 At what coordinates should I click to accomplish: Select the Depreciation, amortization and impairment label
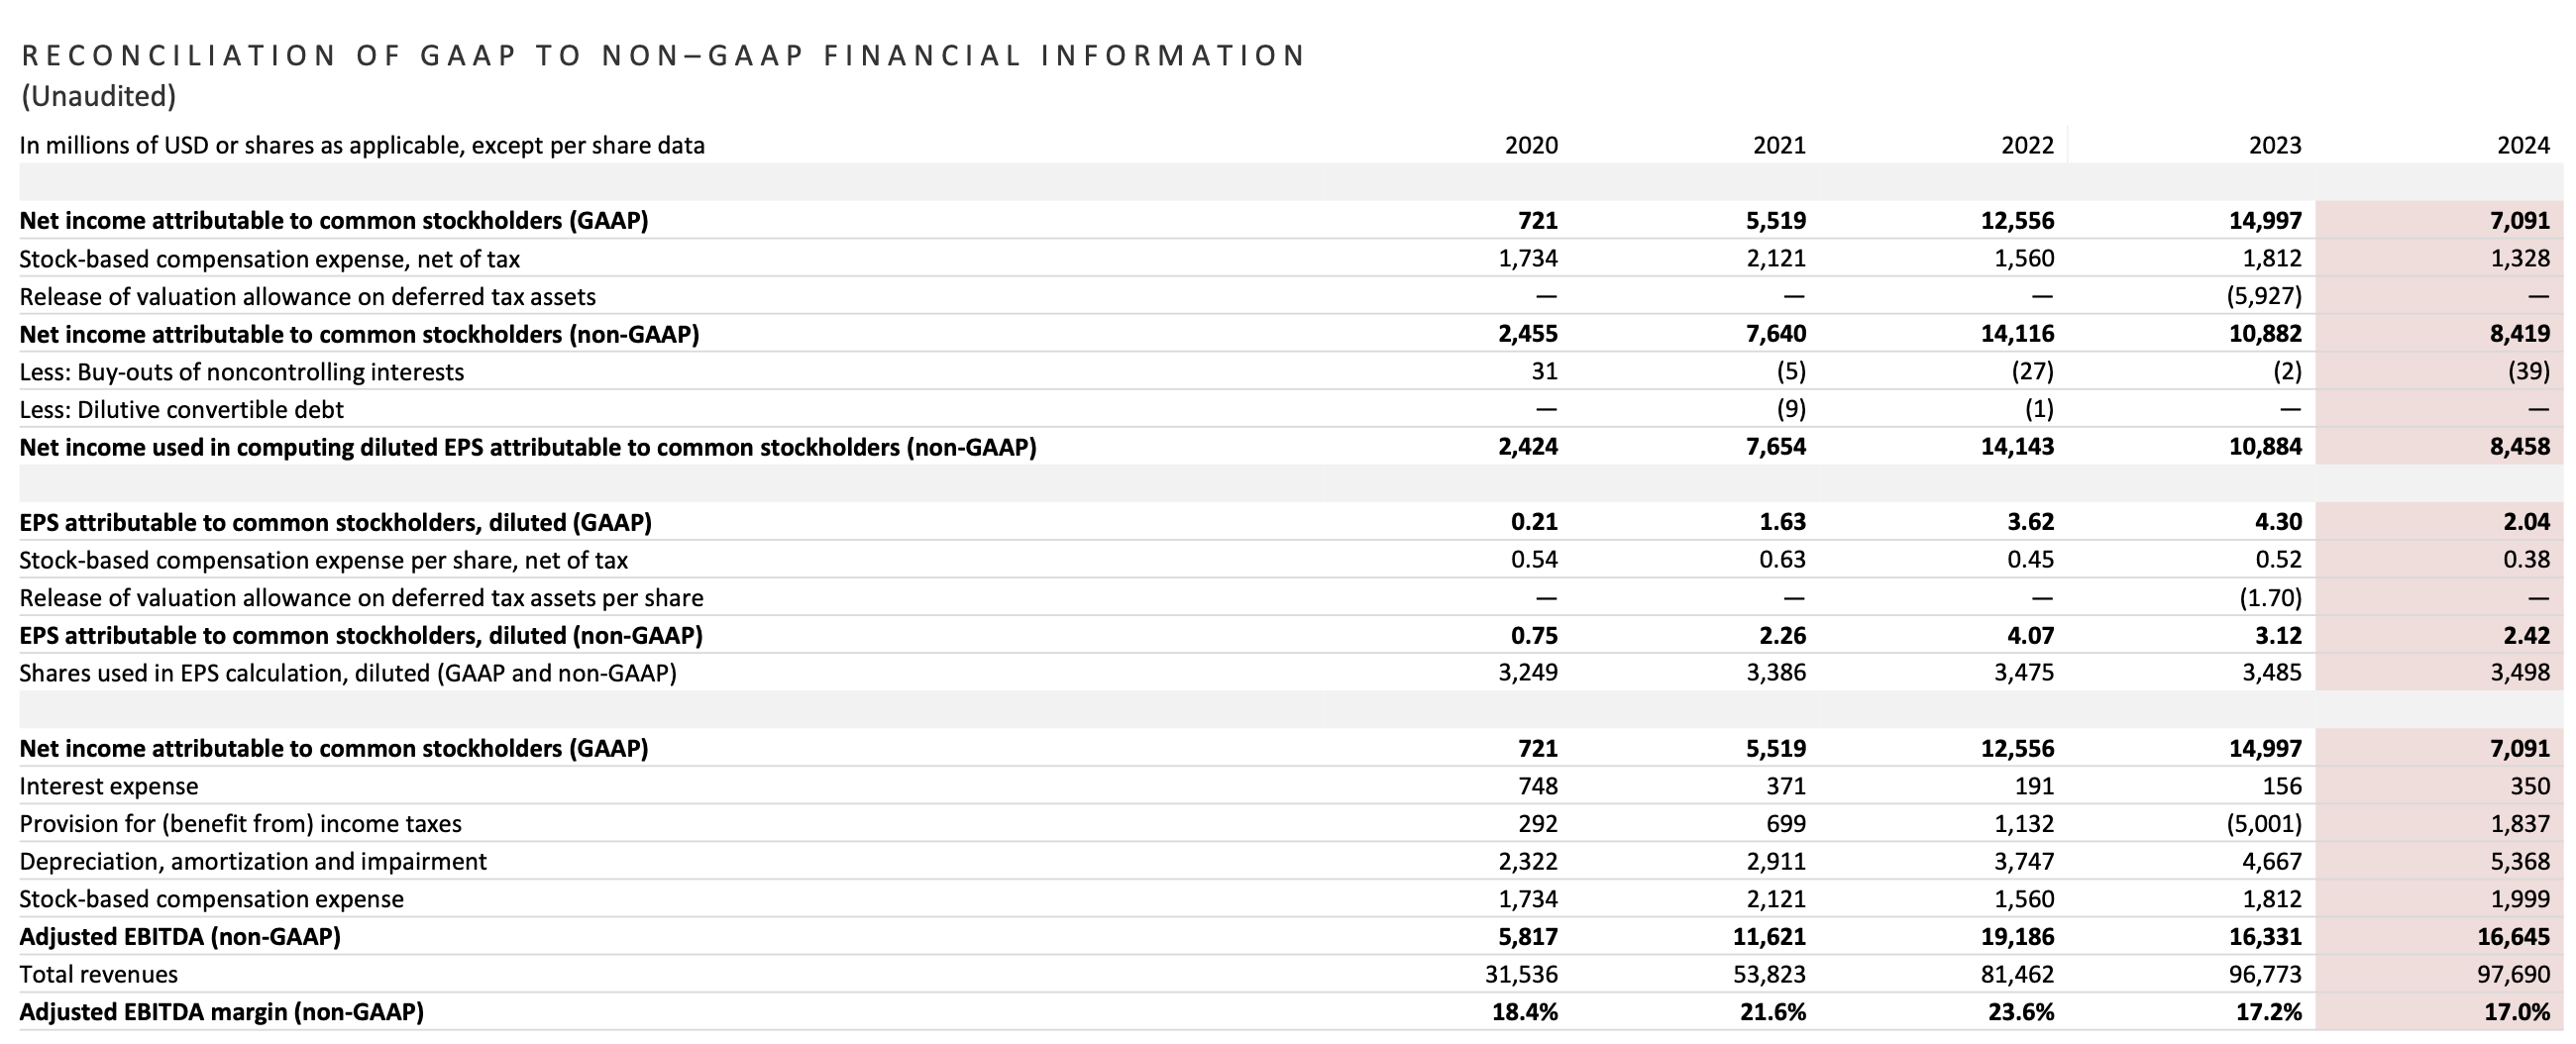[253, 862]
